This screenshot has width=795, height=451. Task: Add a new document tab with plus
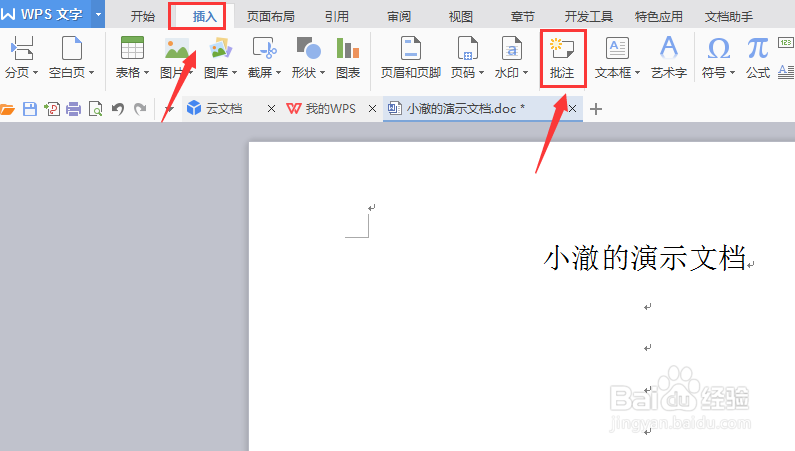[x=596, y=109]
